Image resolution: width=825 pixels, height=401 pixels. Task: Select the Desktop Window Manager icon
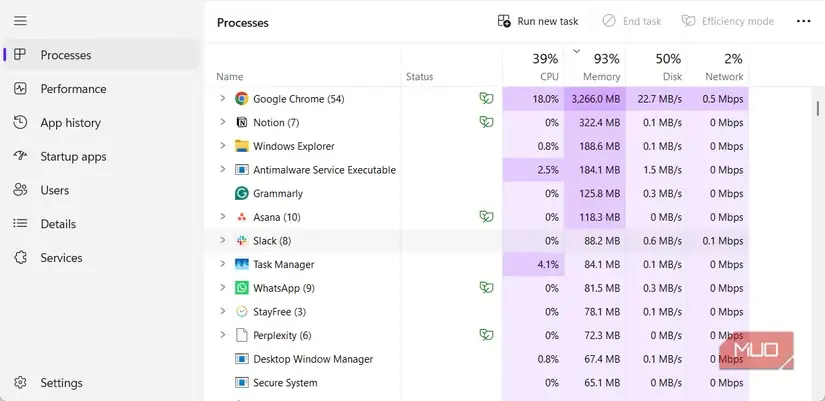pyautogui.click(x=242, y=359)
